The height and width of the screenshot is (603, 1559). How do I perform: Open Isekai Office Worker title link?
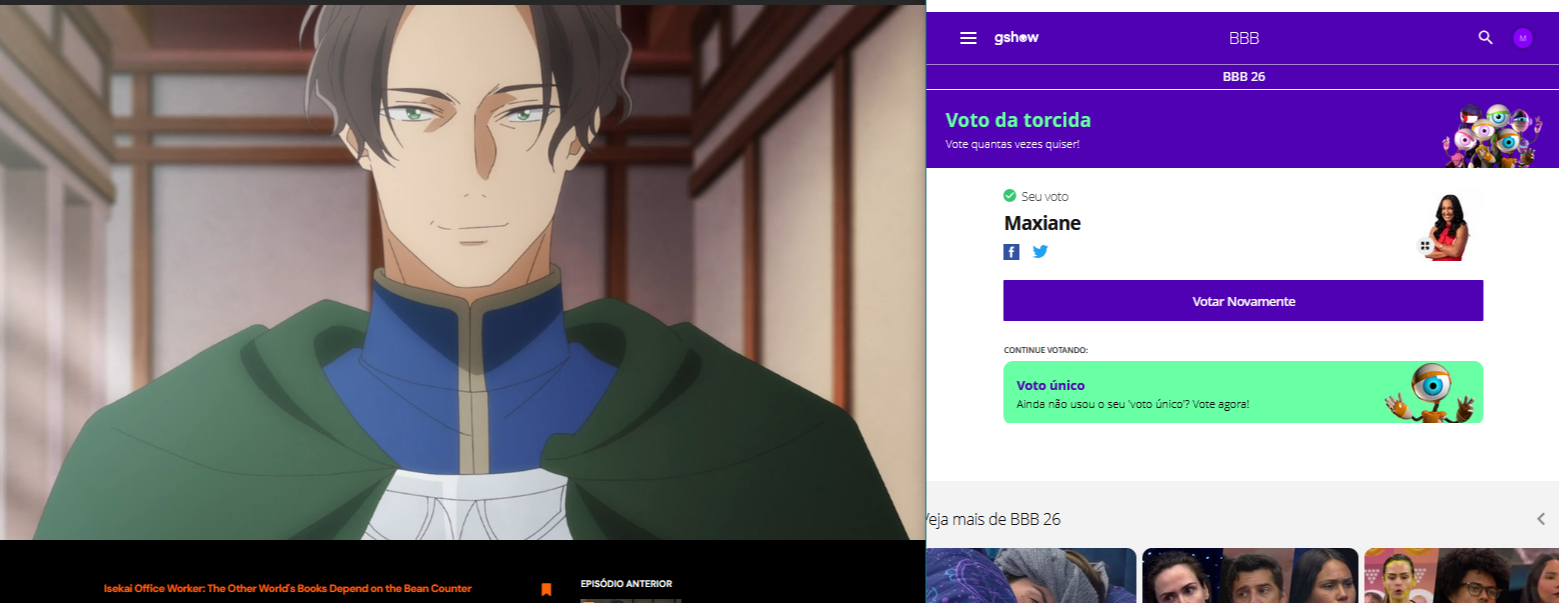pyautogui.click(x=288, y=589)
